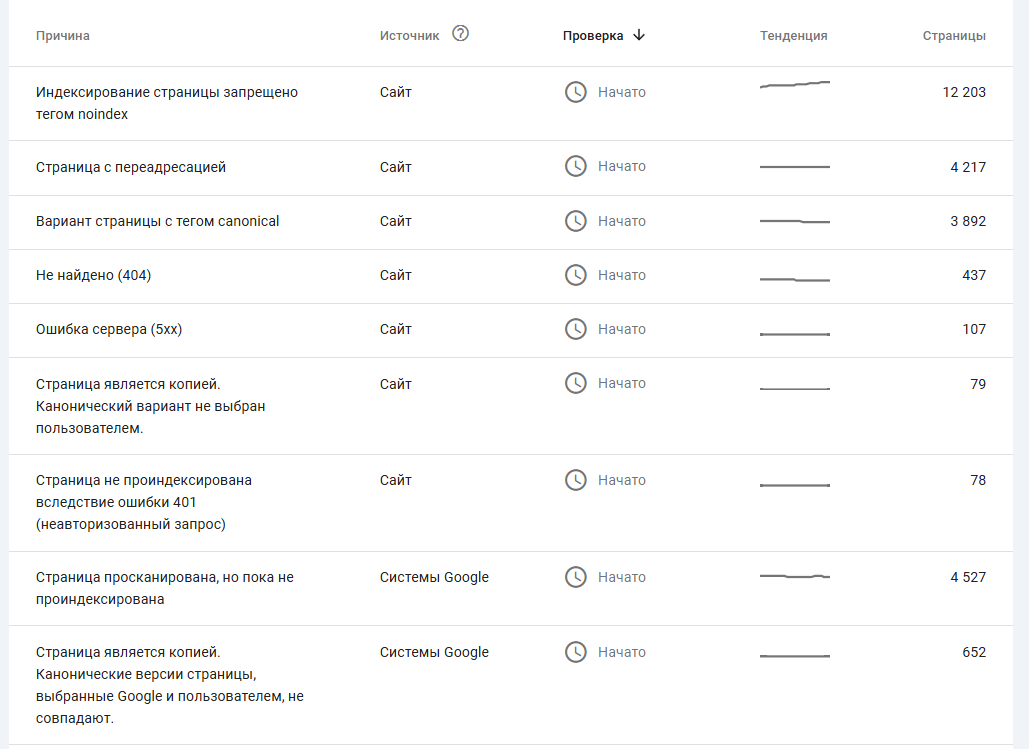Open the Не найдено (404) row

[x=93, y=275]
